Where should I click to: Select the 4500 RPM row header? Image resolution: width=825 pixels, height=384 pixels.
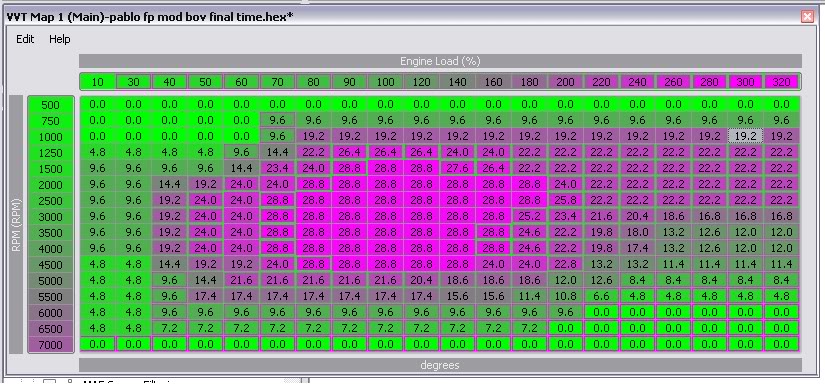pos(51,265)
